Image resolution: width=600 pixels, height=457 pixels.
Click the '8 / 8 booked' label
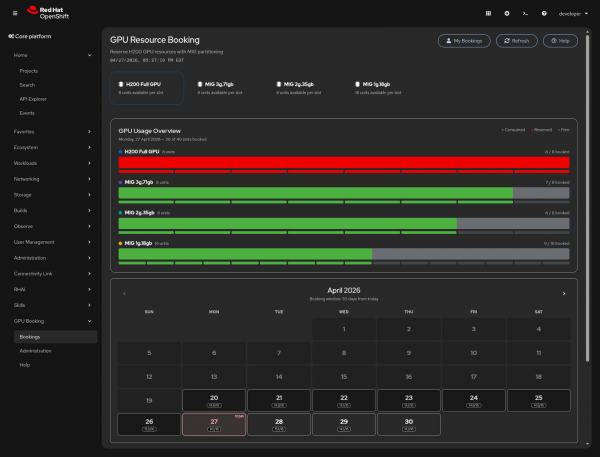557,152
